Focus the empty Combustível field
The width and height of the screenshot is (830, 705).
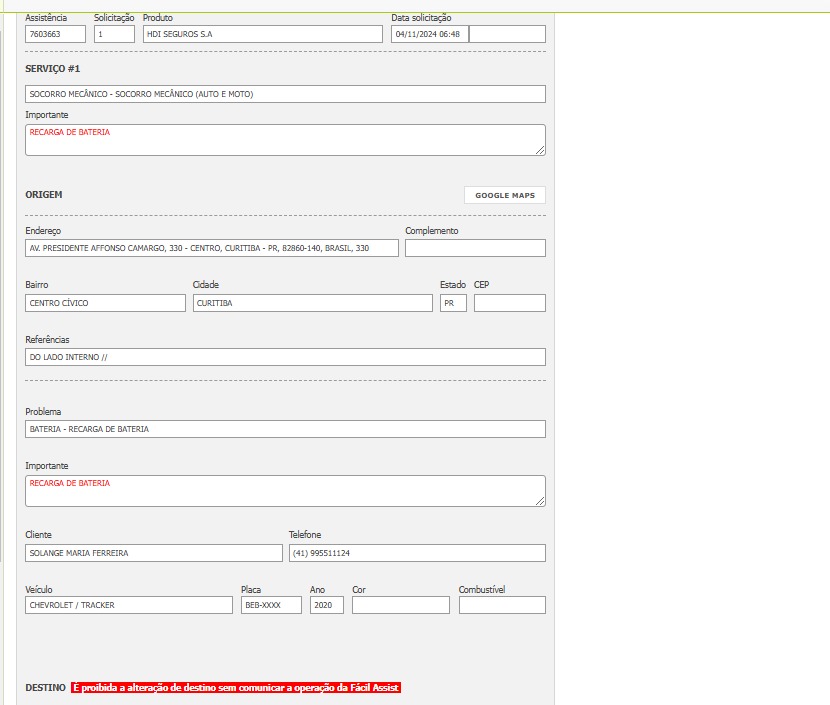click(502, 605)
